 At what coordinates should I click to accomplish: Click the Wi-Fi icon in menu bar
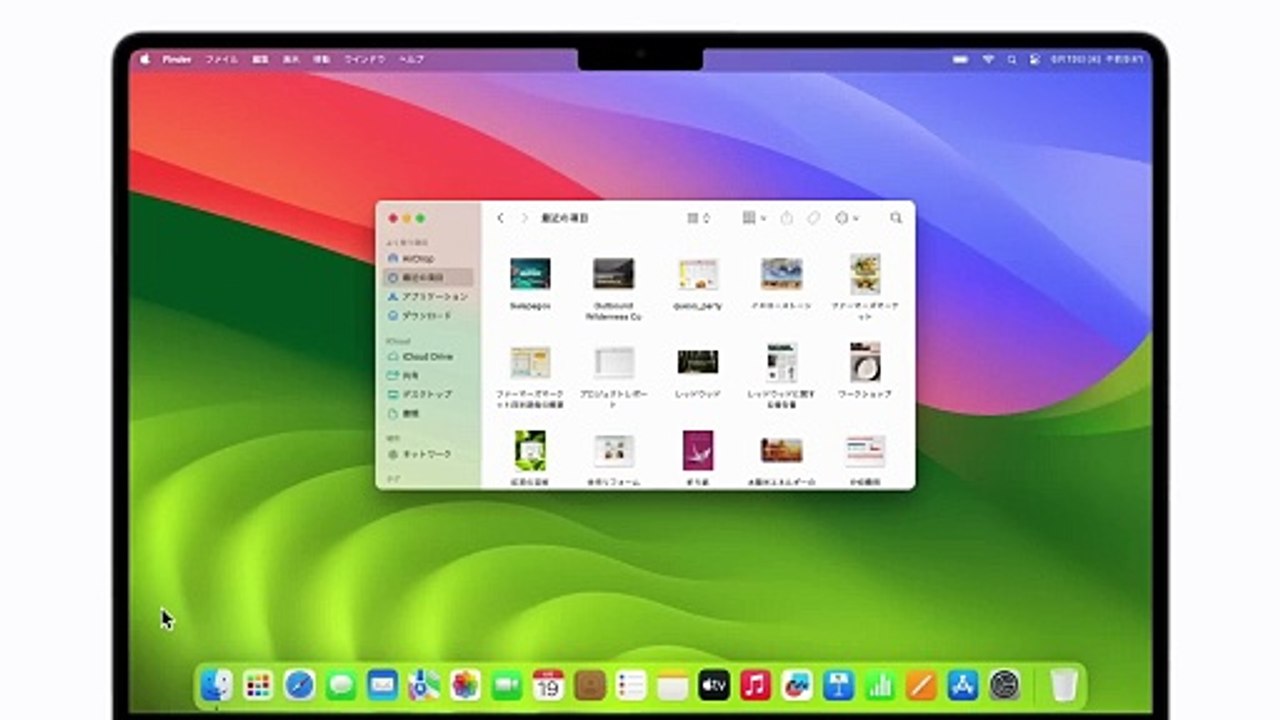[x=988, y=59]
